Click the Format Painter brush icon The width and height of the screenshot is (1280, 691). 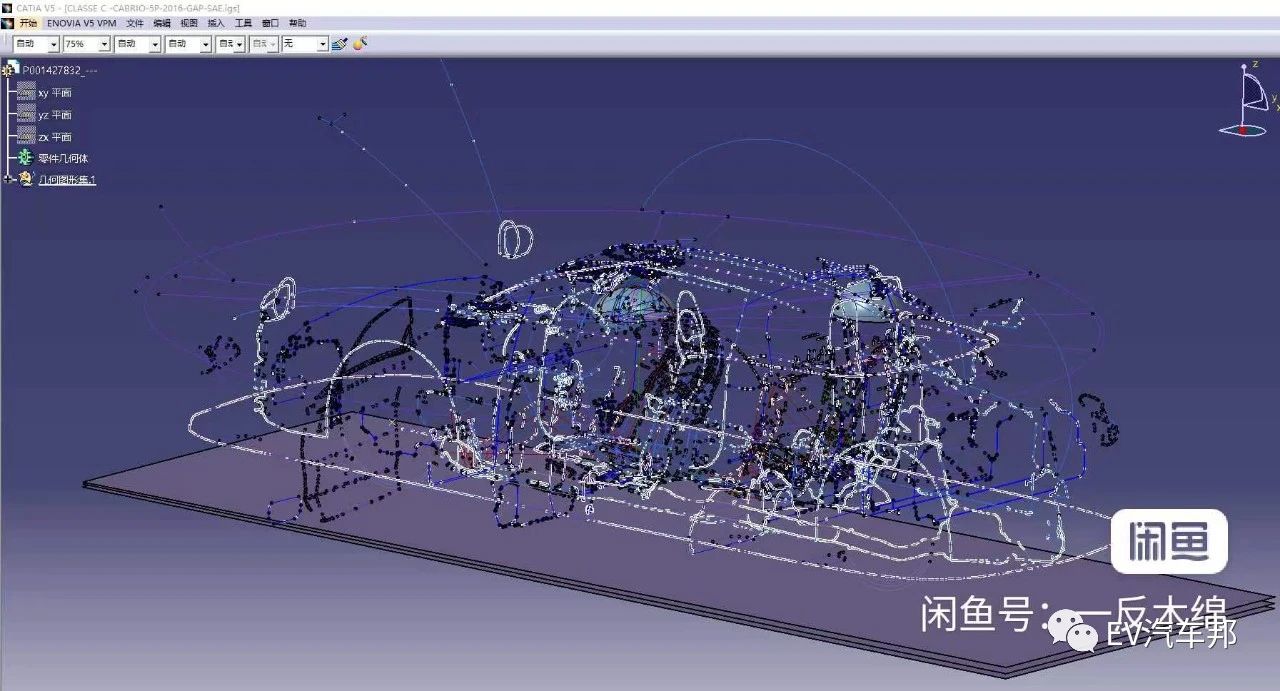[x=339, y=44]
